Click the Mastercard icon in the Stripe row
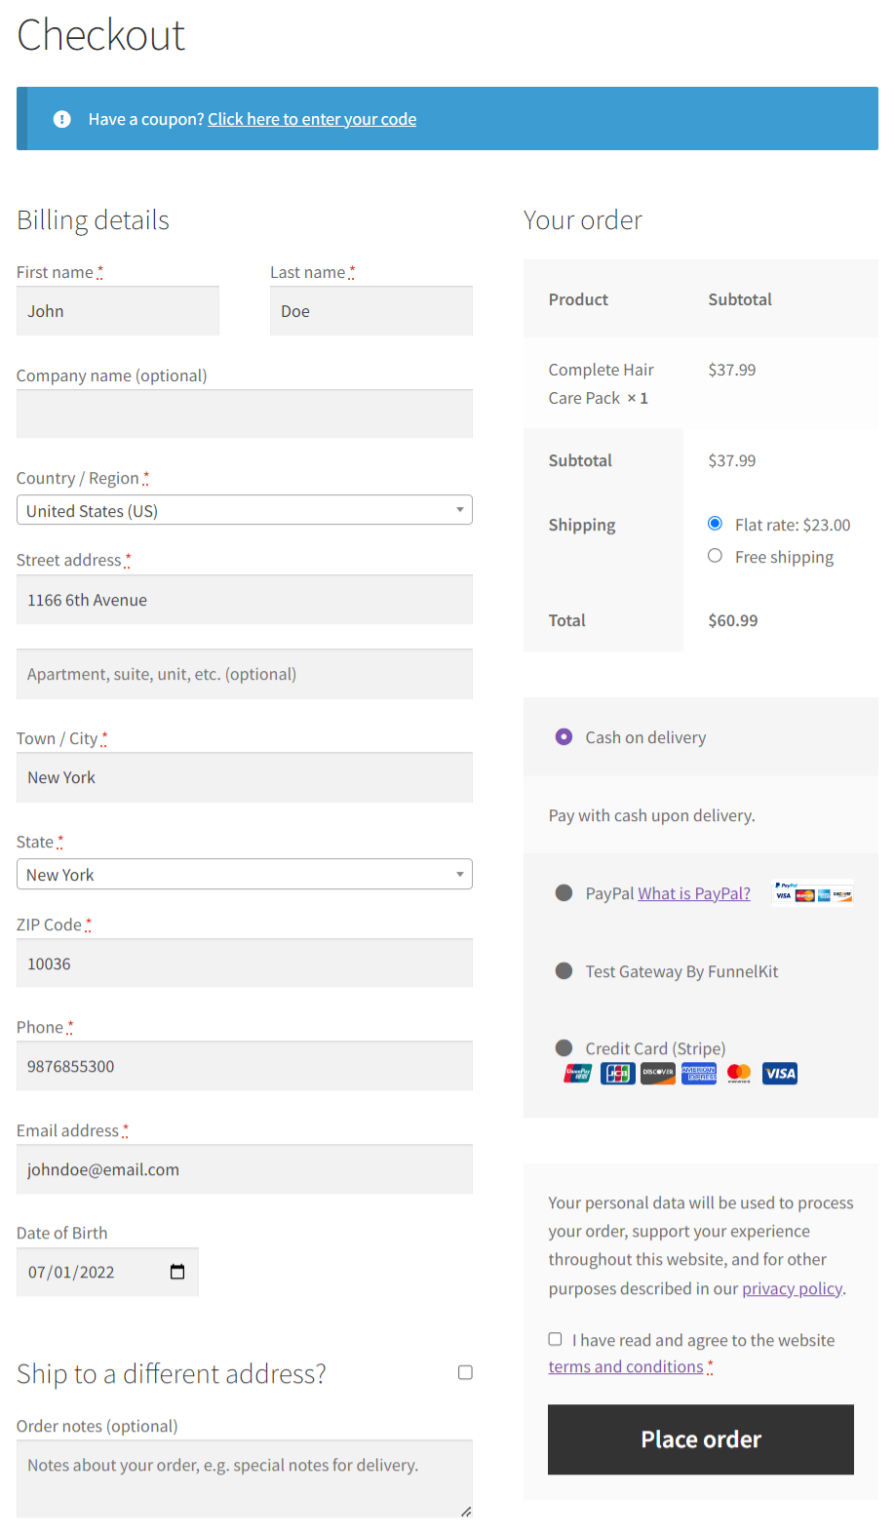This screenshot has height=1536, width=895. pyautogui.click(x=739, y=1073)
